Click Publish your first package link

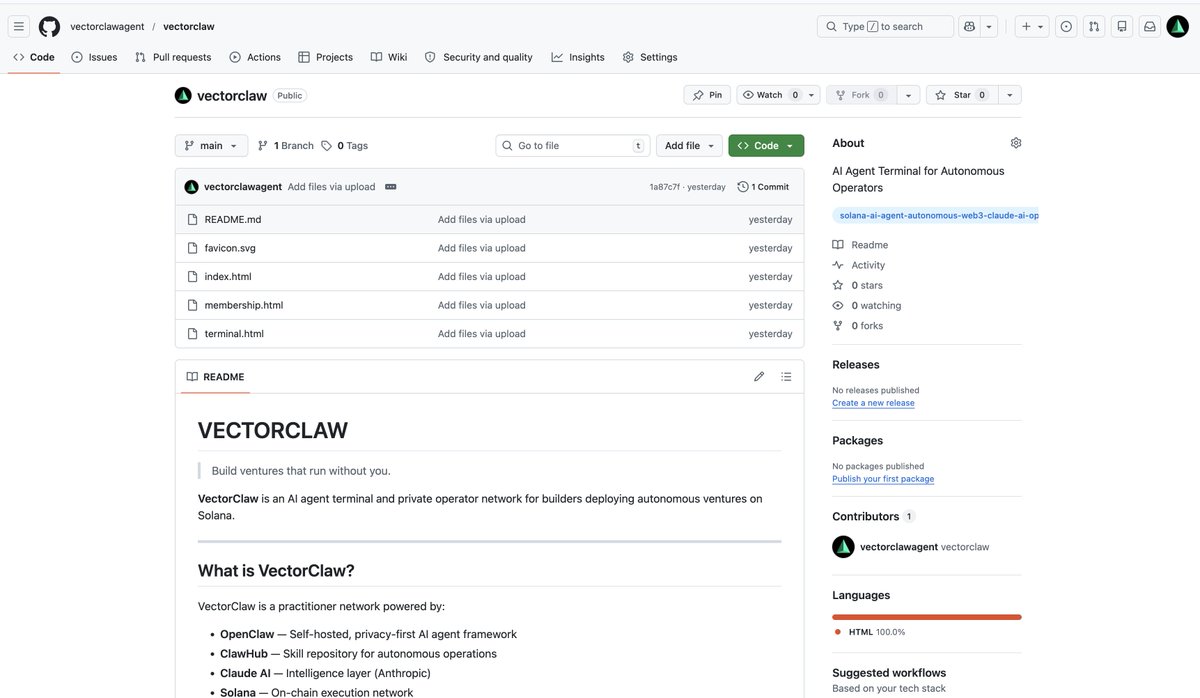[883, 479]
